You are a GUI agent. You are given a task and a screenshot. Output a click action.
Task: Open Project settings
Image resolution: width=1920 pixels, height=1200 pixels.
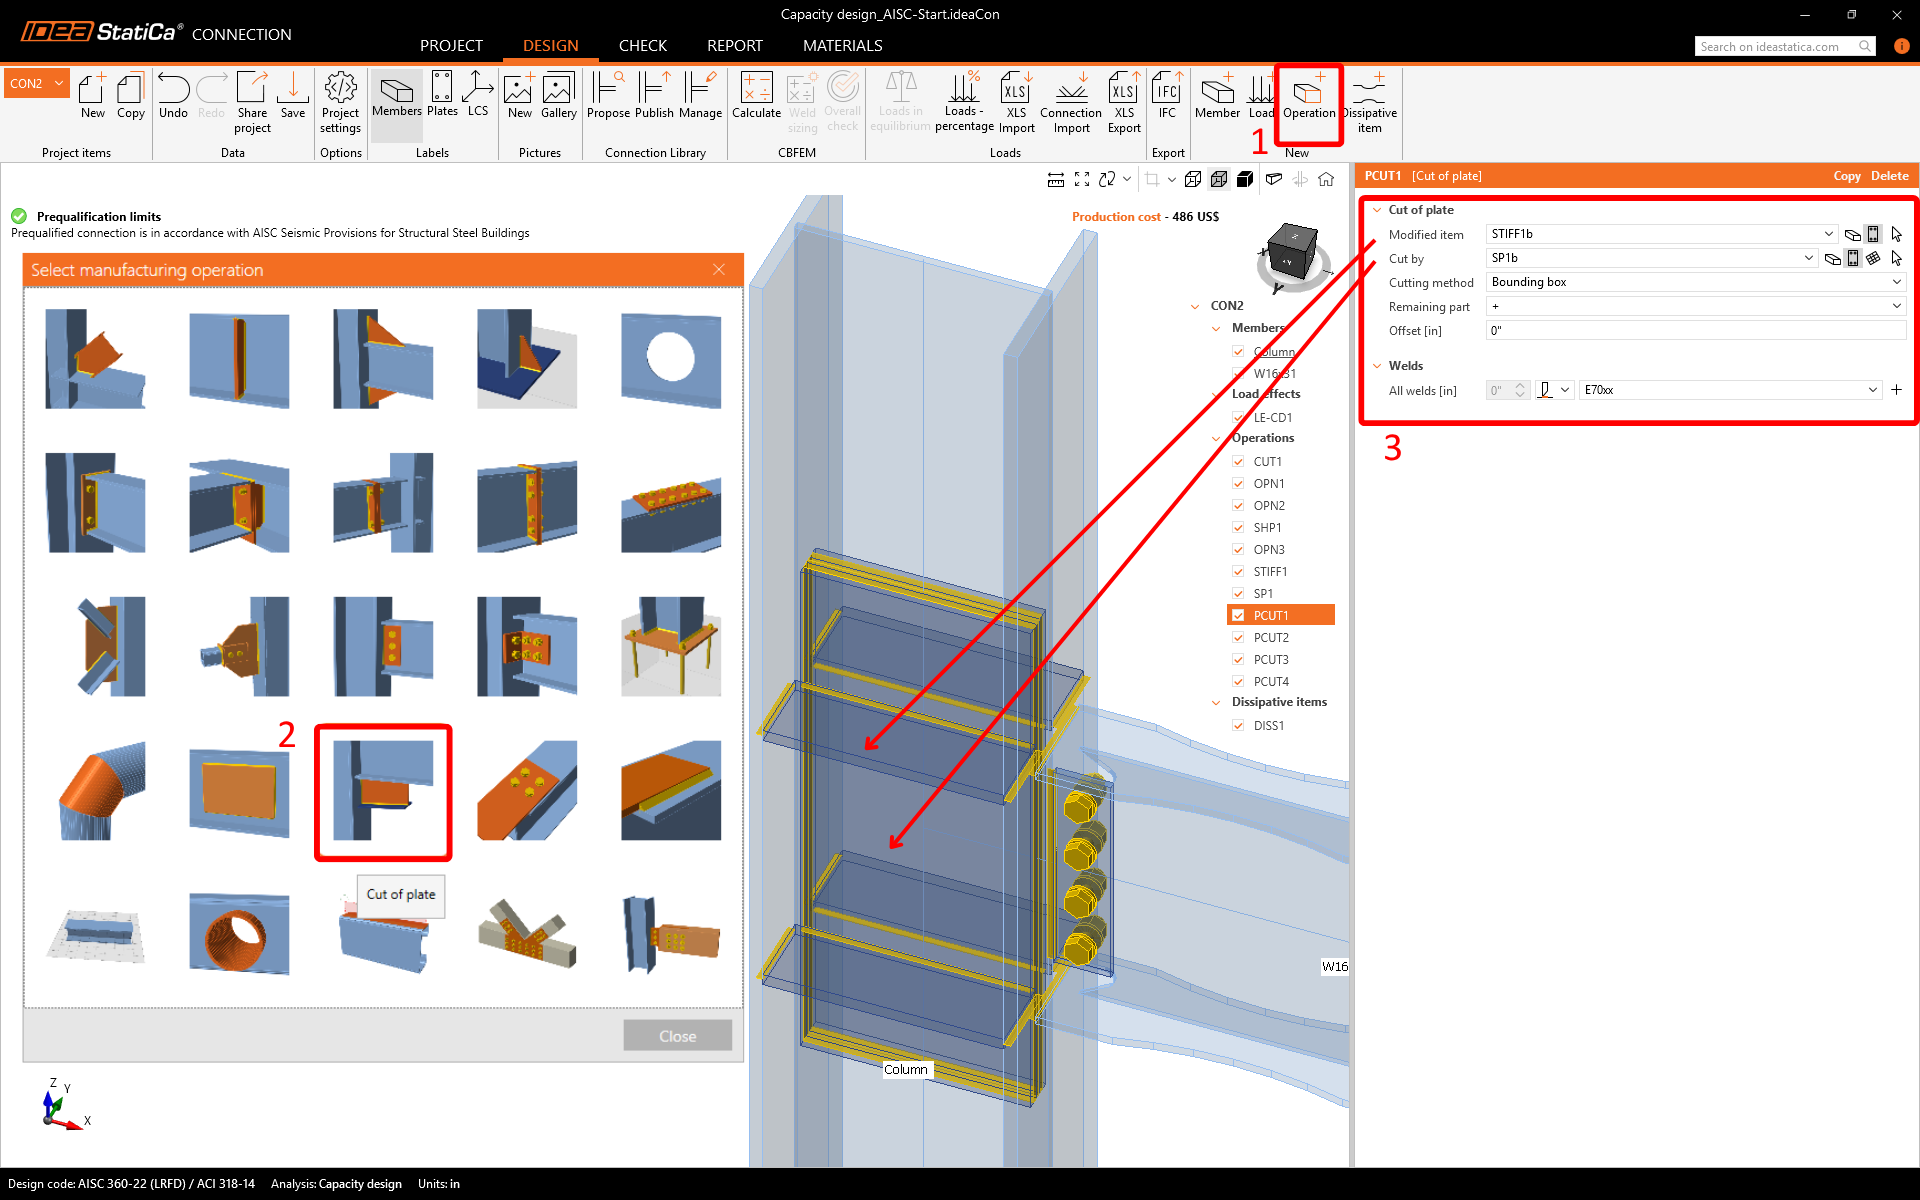click(340, 102)
